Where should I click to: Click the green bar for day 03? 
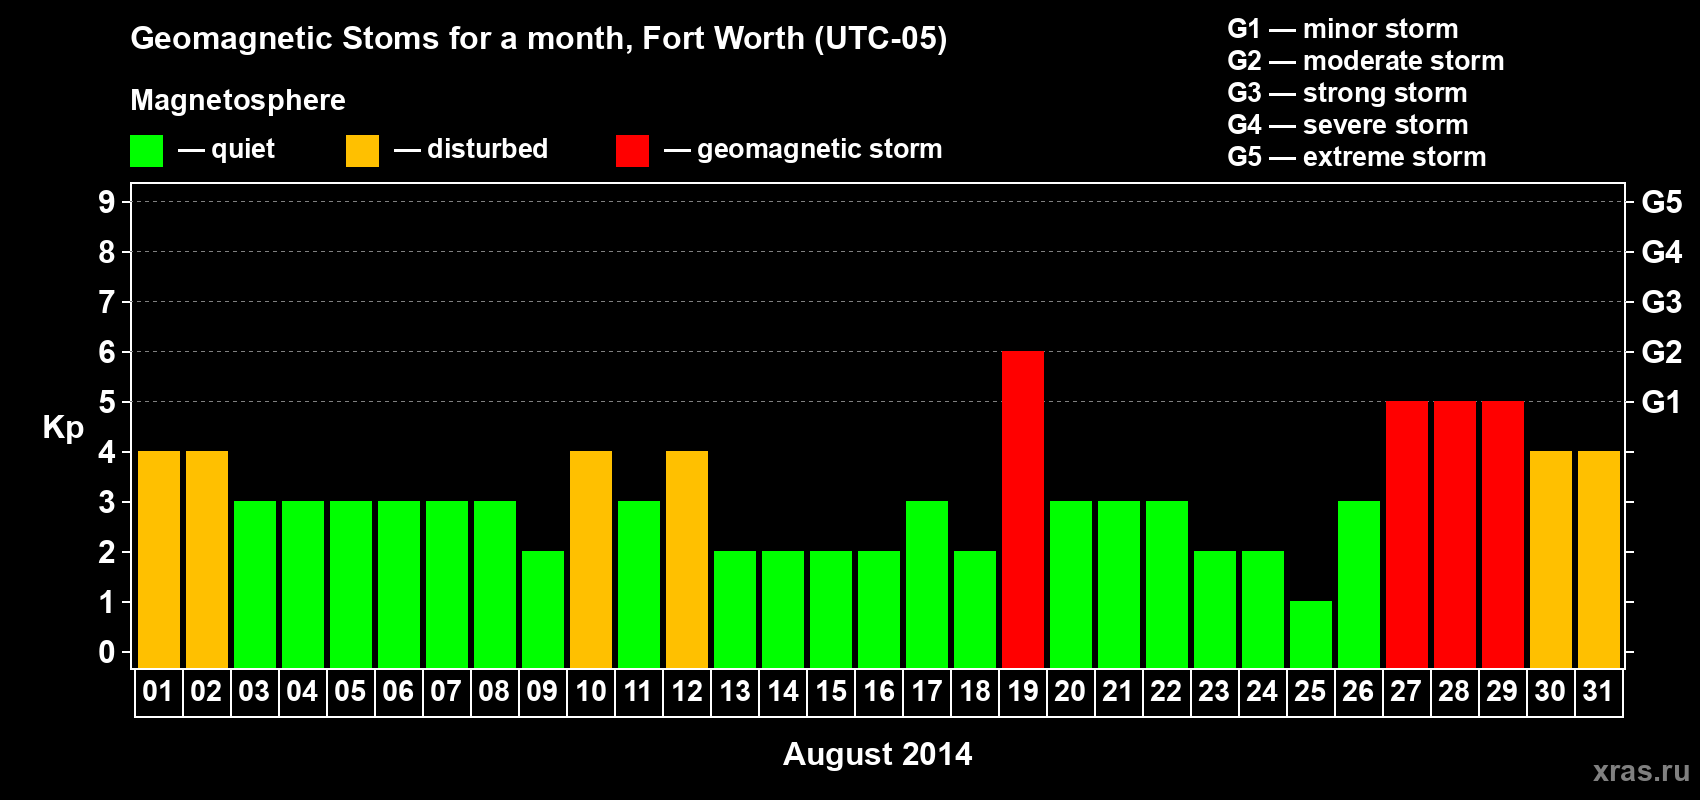click(255, 584)
